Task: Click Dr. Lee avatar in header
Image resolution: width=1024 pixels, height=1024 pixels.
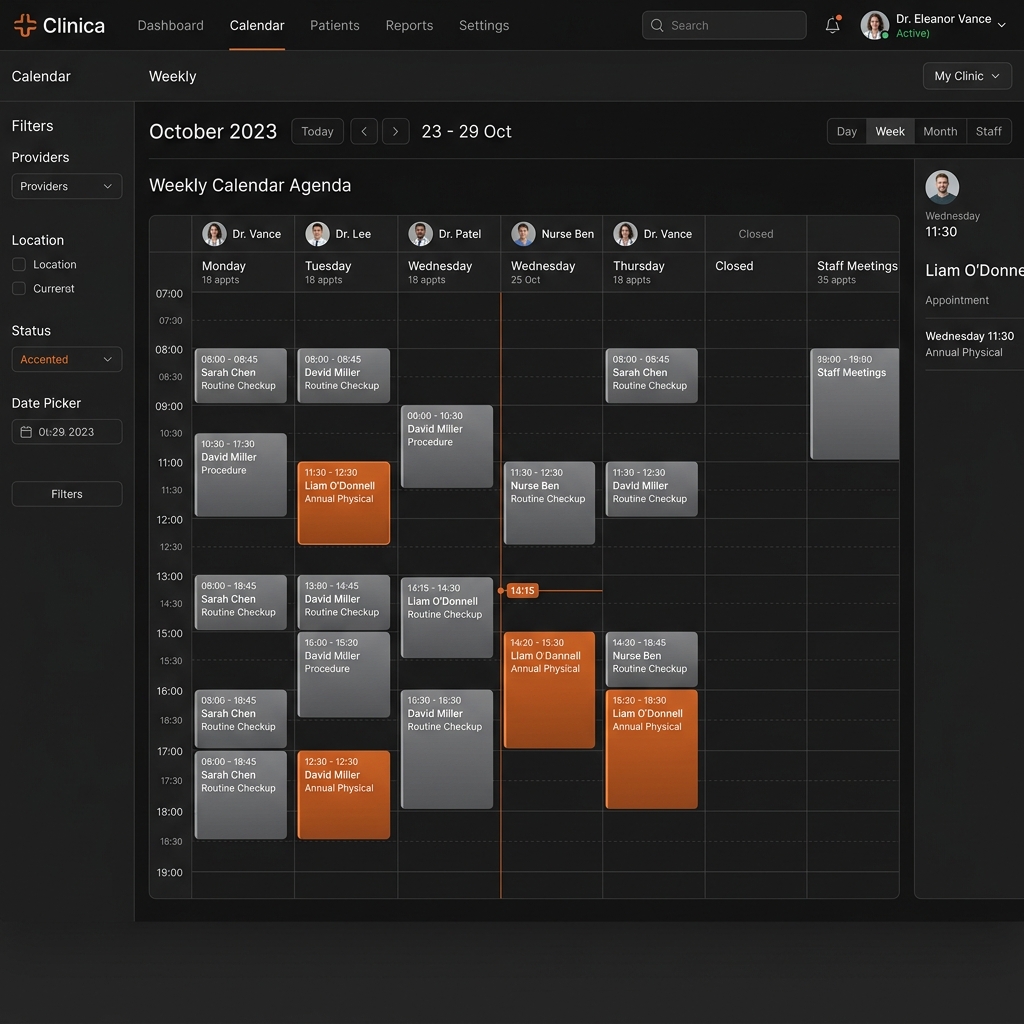Action: (x=317, y=234)
